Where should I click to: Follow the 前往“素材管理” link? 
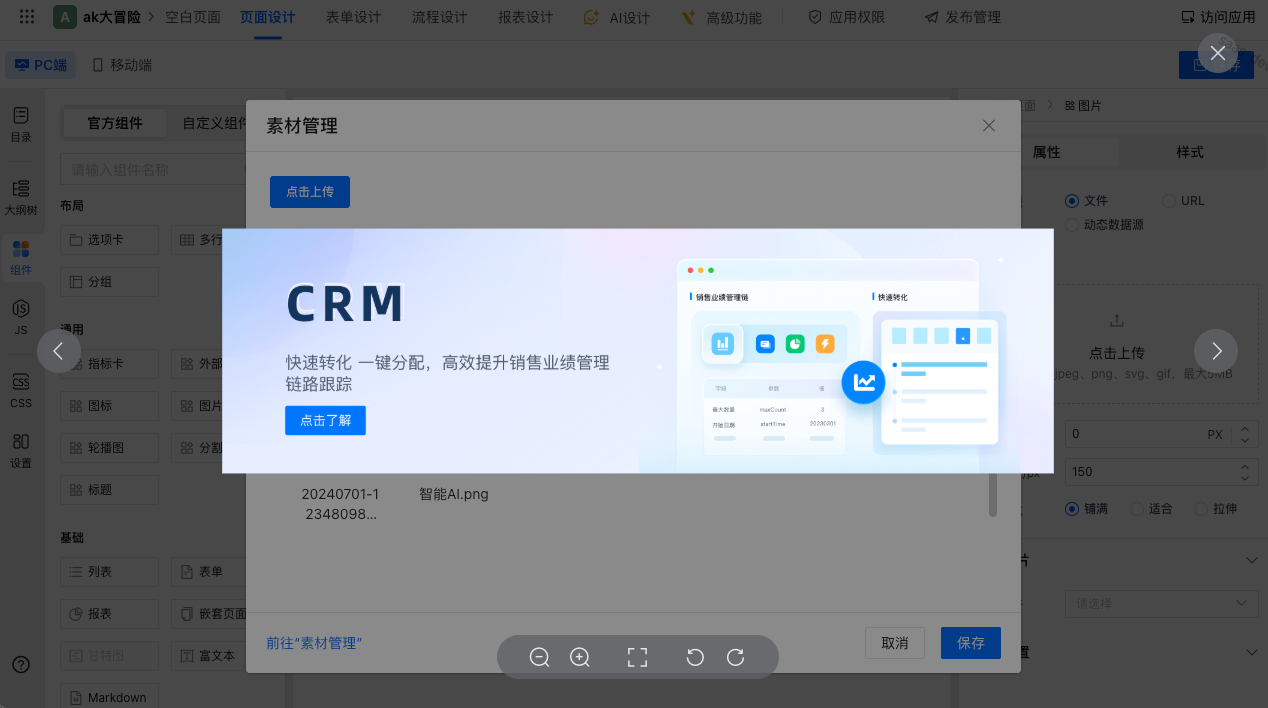click(x=314, y=643)
